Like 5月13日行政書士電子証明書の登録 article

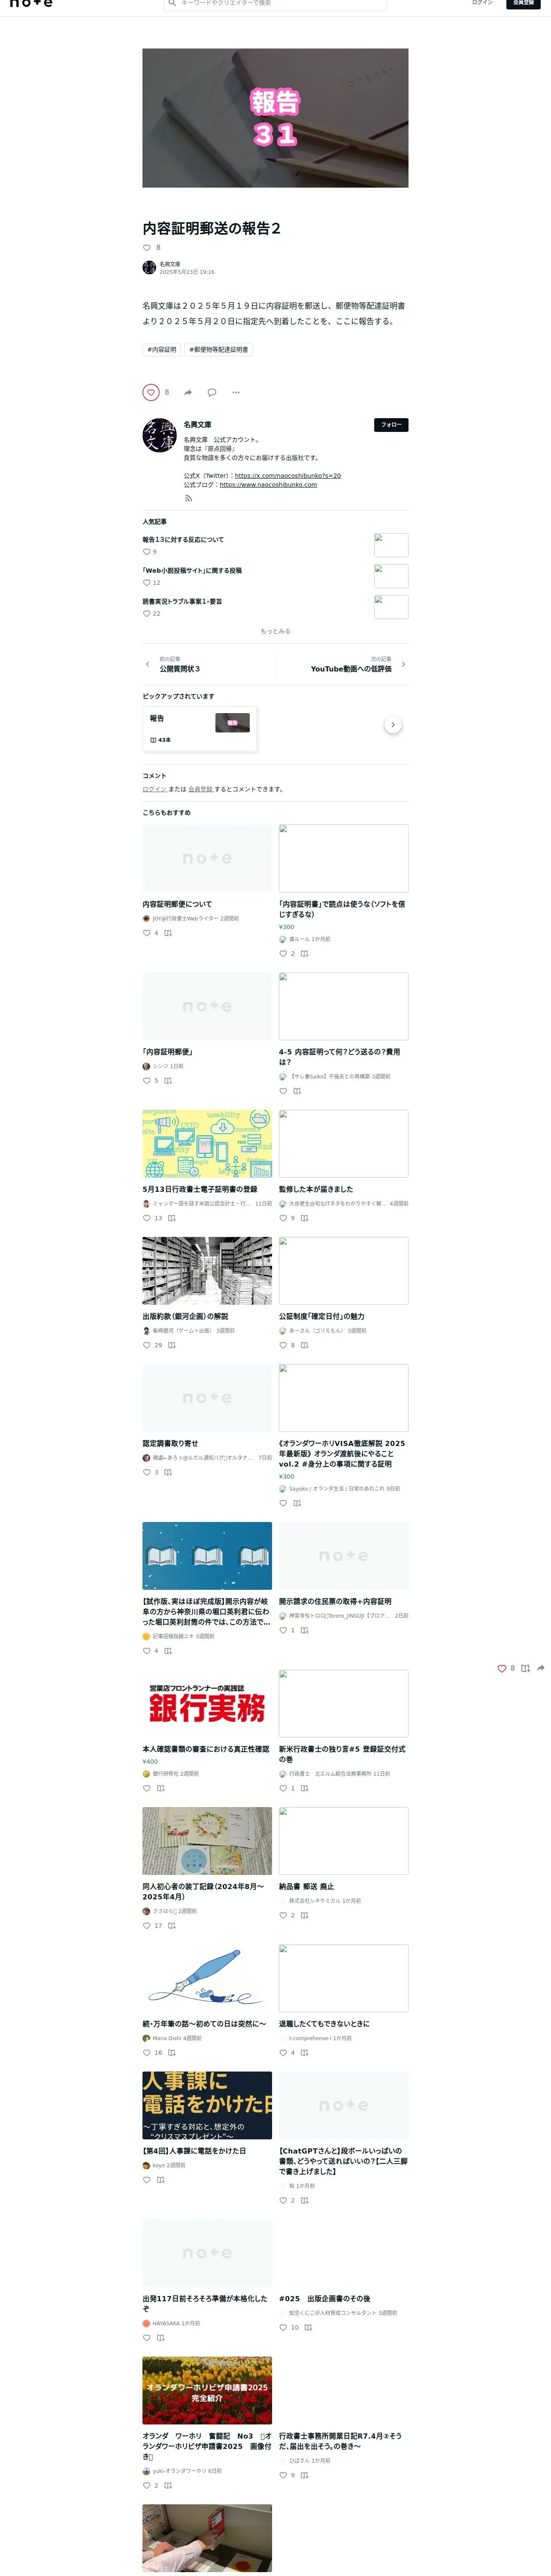point(147,1218)
